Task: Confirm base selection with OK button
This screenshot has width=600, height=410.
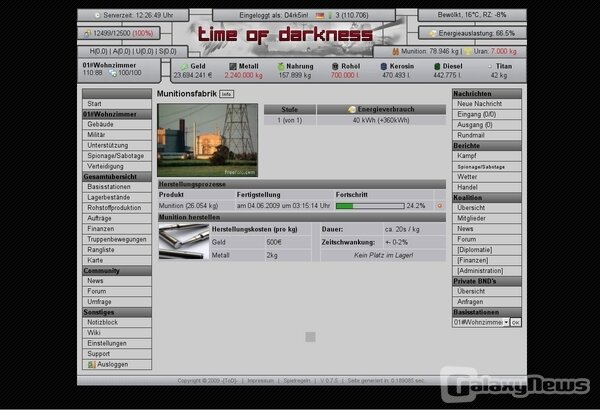Action: (x=515, y=322)
